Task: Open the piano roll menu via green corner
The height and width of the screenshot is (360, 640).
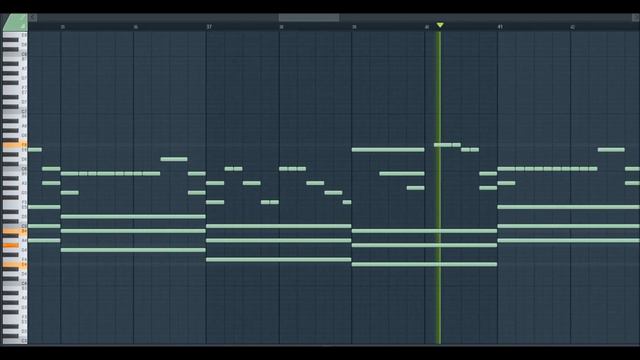Action: pos(15,22)
